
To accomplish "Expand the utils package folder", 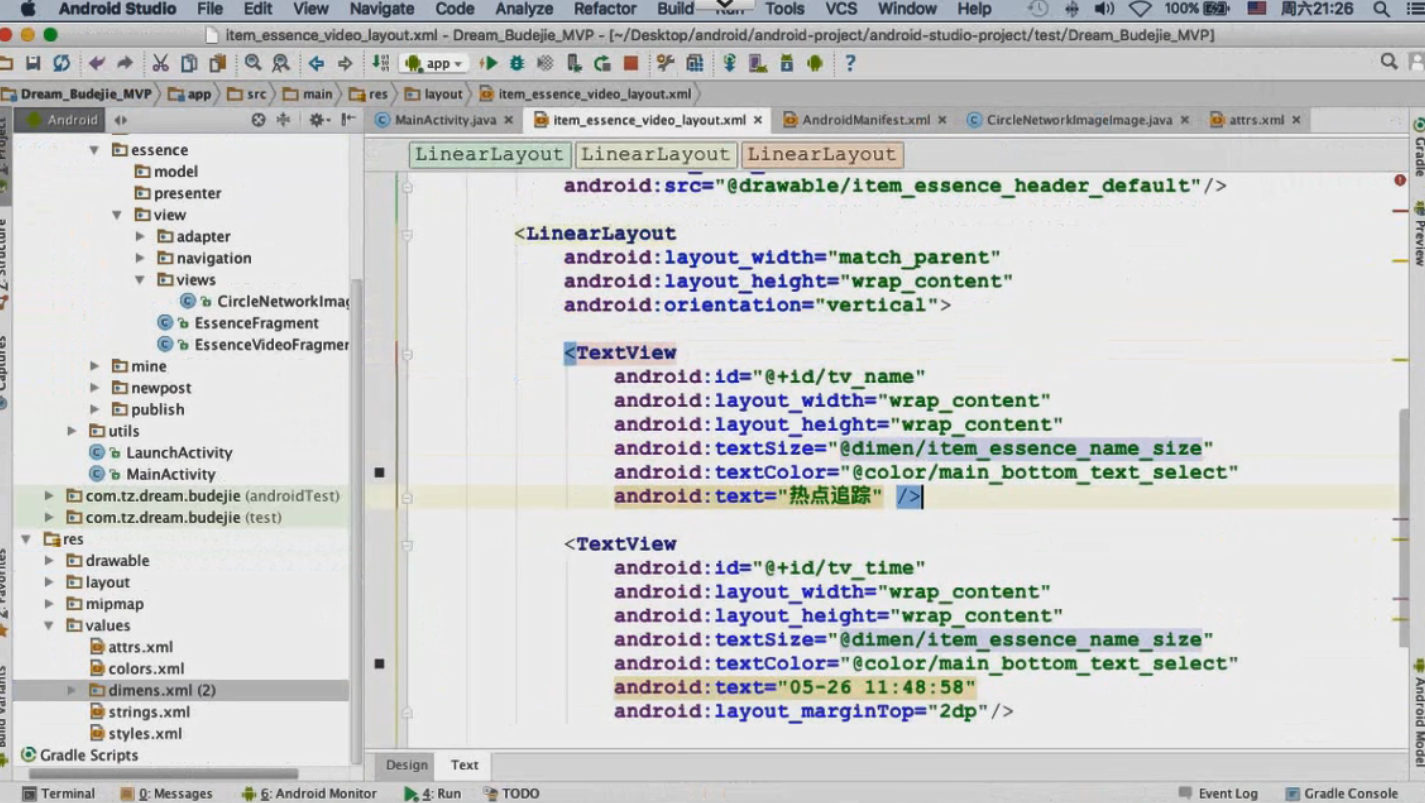I will point(72,431).
